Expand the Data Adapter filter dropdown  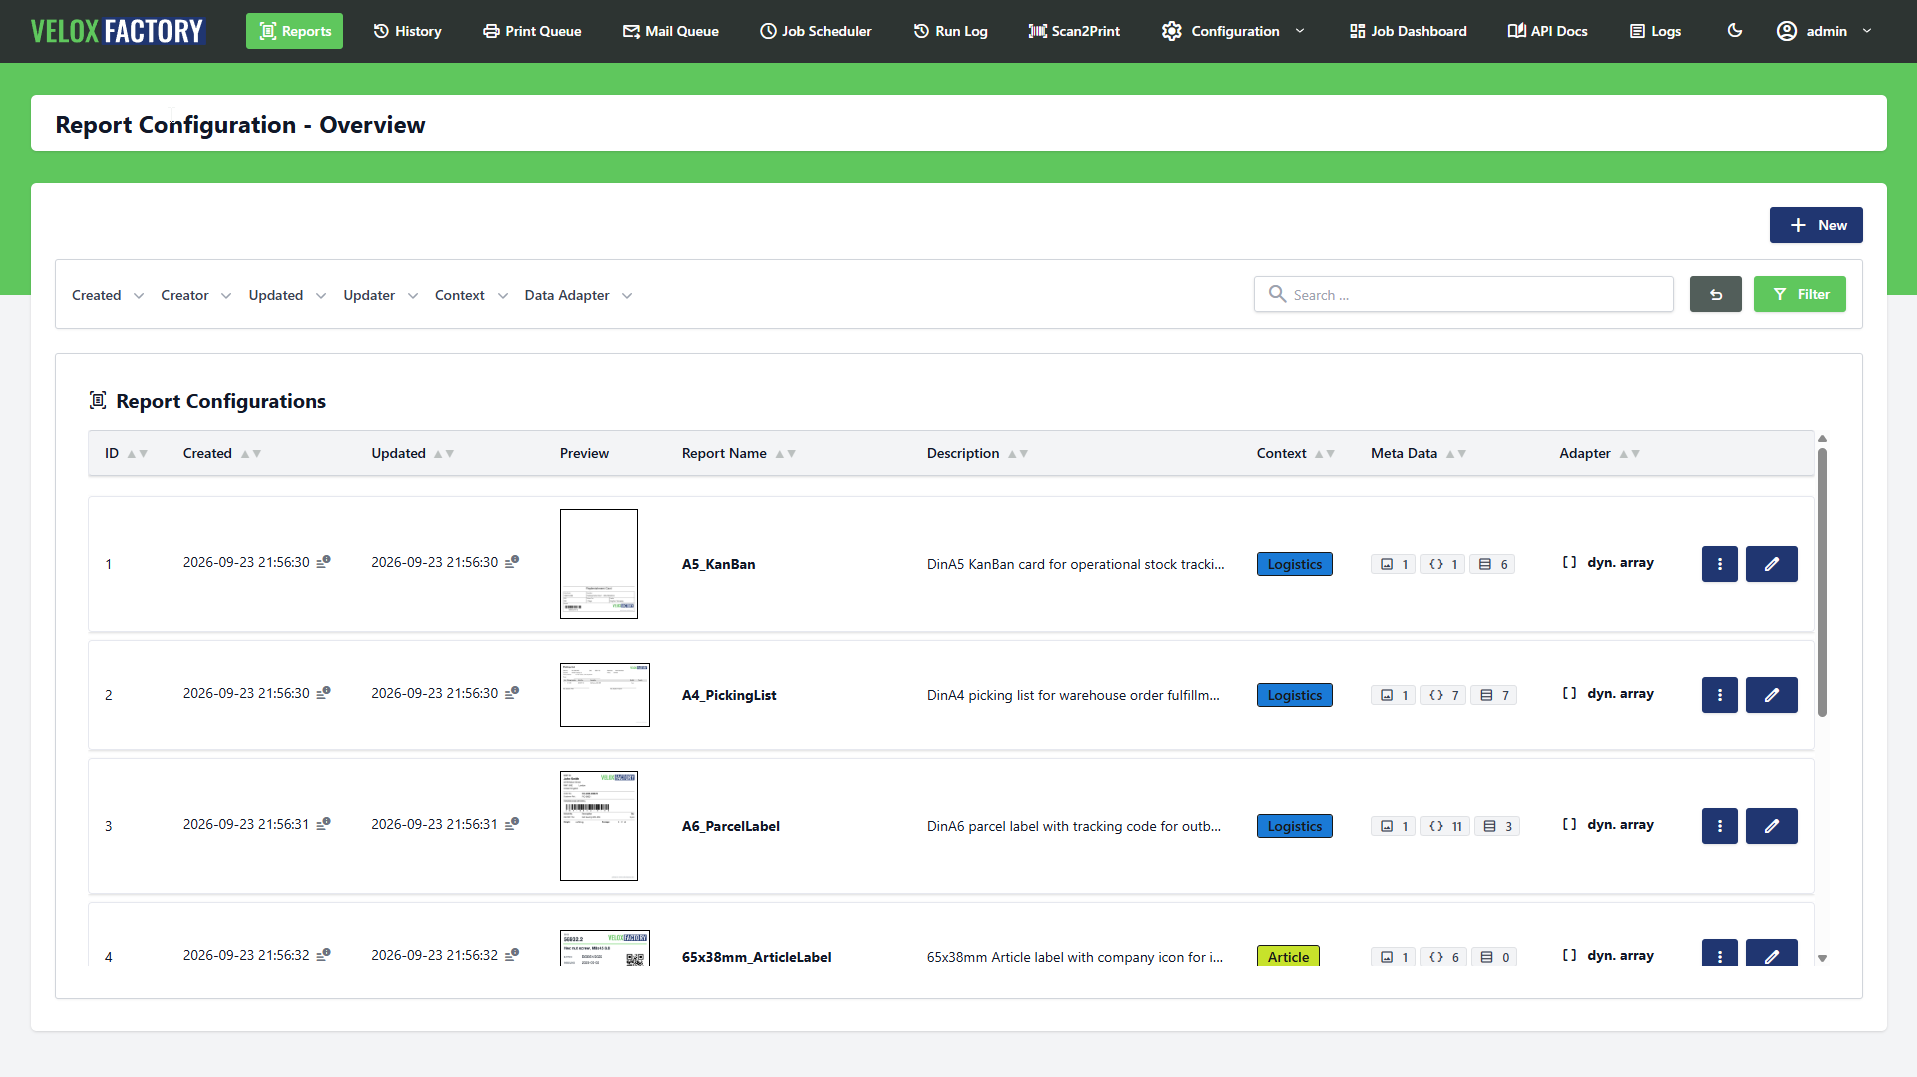[578, 295]
